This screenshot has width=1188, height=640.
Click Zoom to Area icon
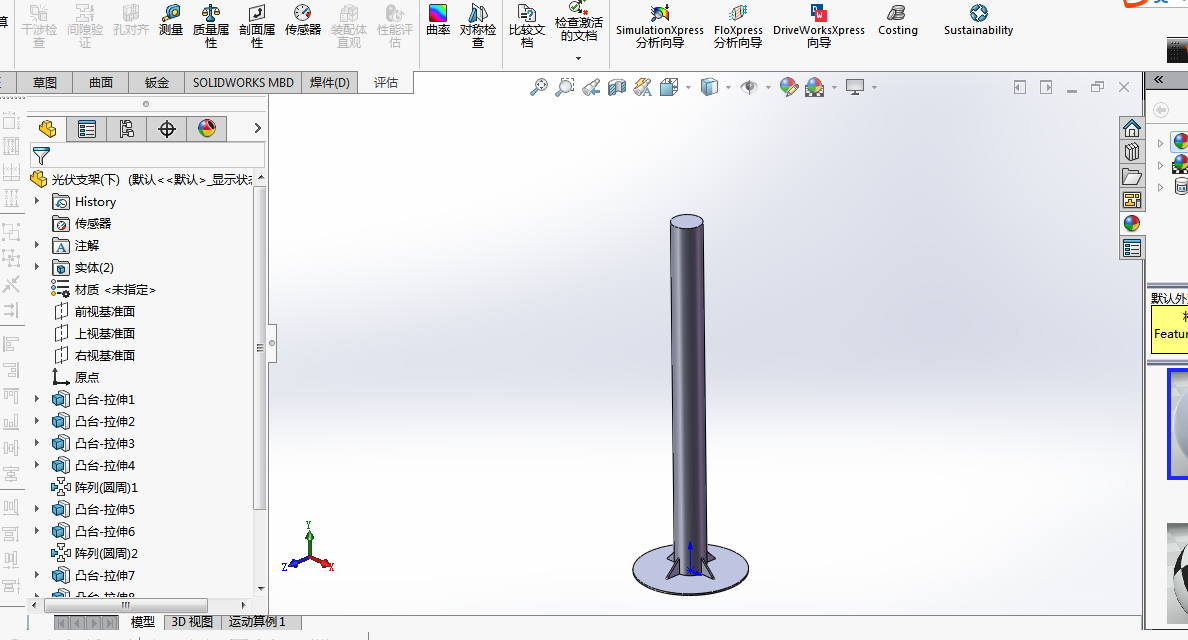tap(564, 87)
